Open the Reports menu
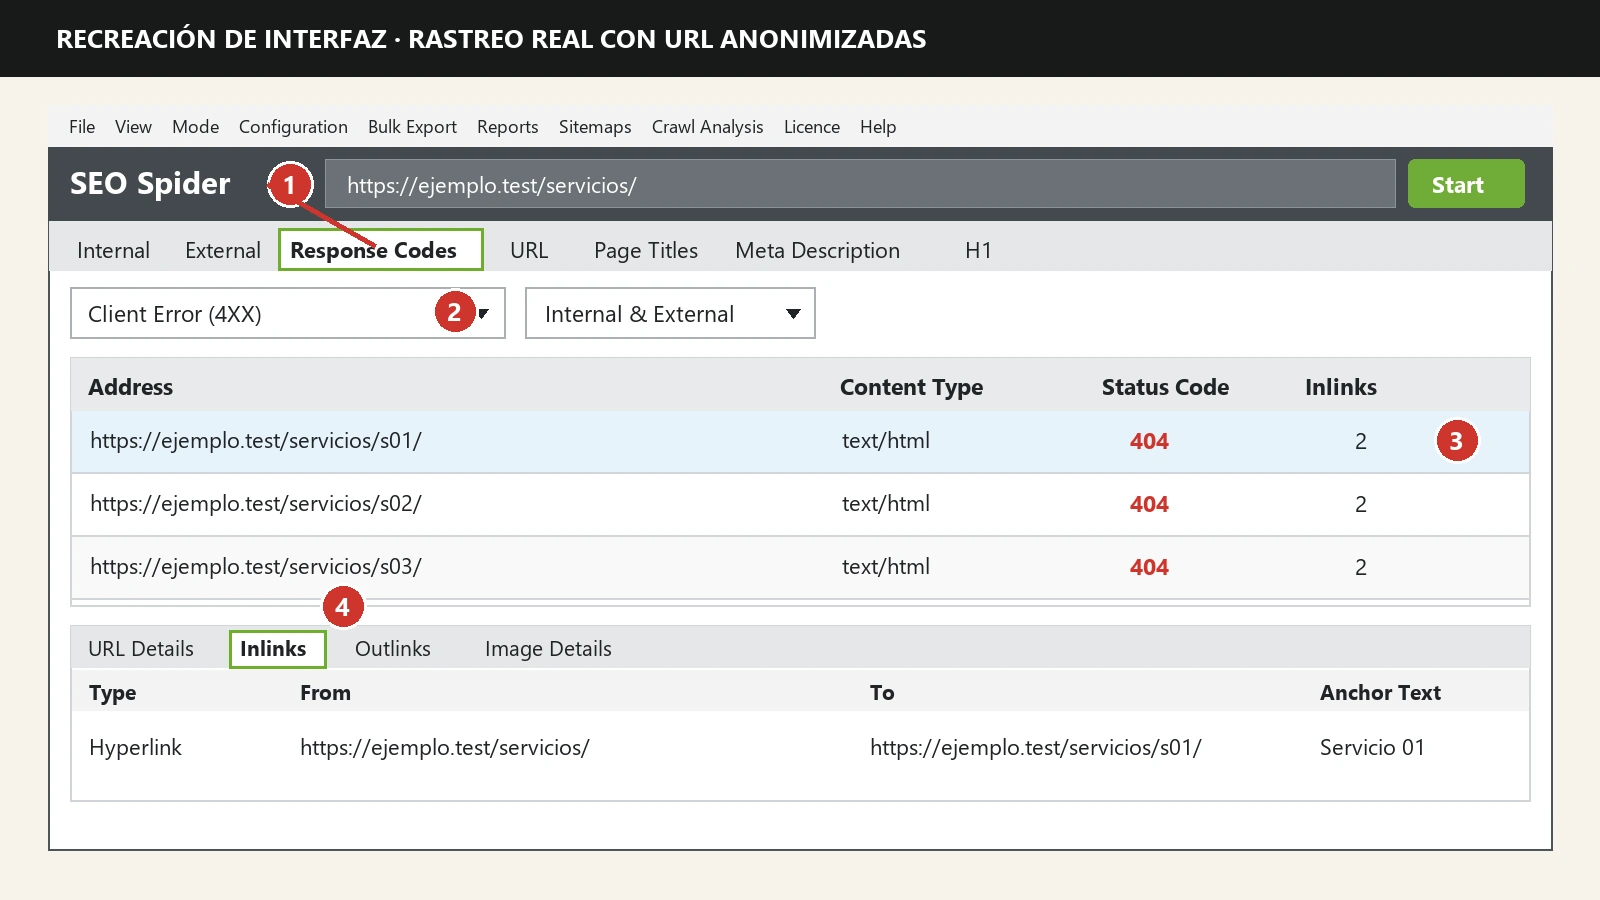This screenshot has width=1600, height=900. [x=507, y=127]
